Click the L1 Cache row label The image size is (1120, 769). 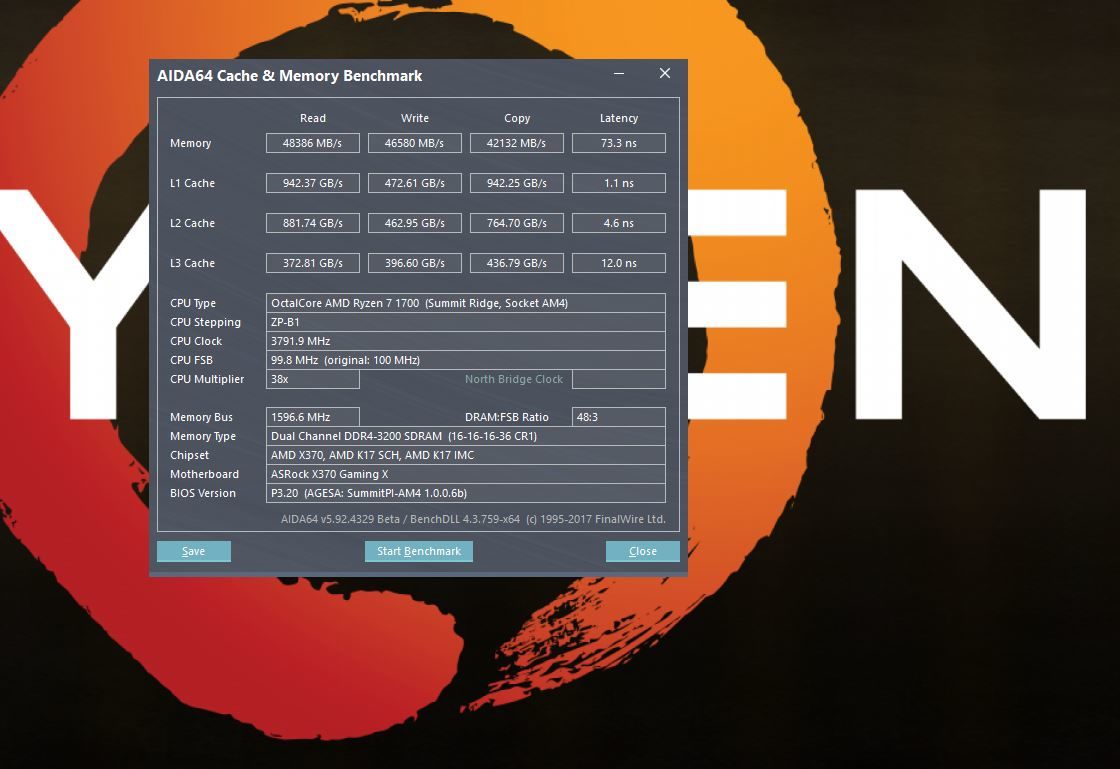click(192, 183)
